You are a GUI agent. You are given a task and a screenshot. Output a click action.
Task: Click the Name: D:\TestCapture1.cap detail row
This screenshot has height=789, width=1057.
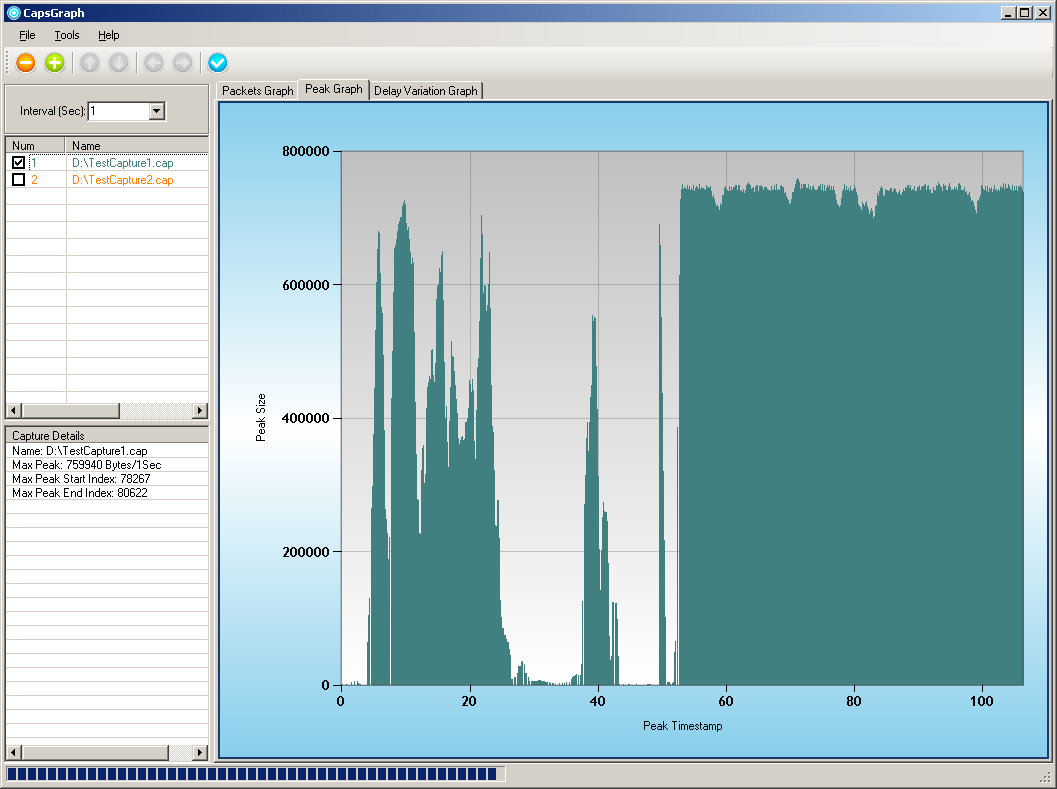click(x=107, y=450)
